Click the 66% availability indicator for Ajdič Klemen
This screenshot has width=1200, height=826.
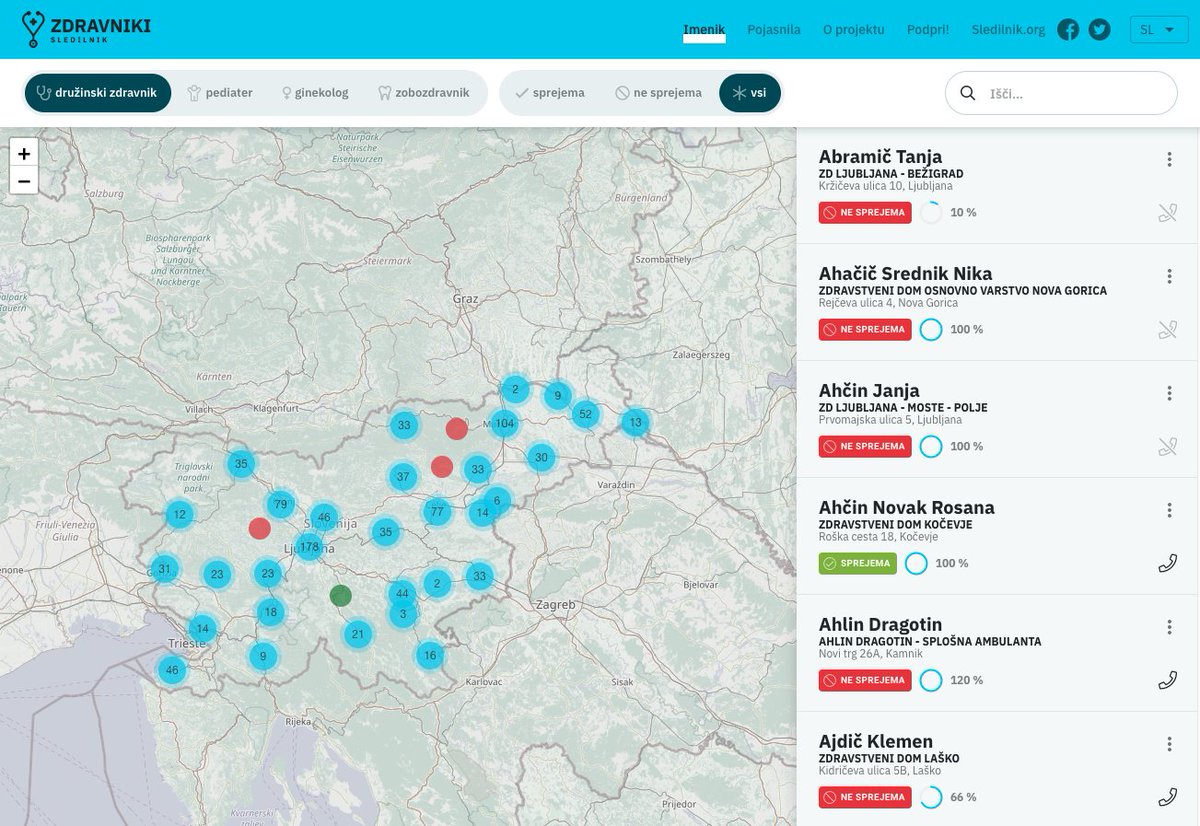pos(931,797)
